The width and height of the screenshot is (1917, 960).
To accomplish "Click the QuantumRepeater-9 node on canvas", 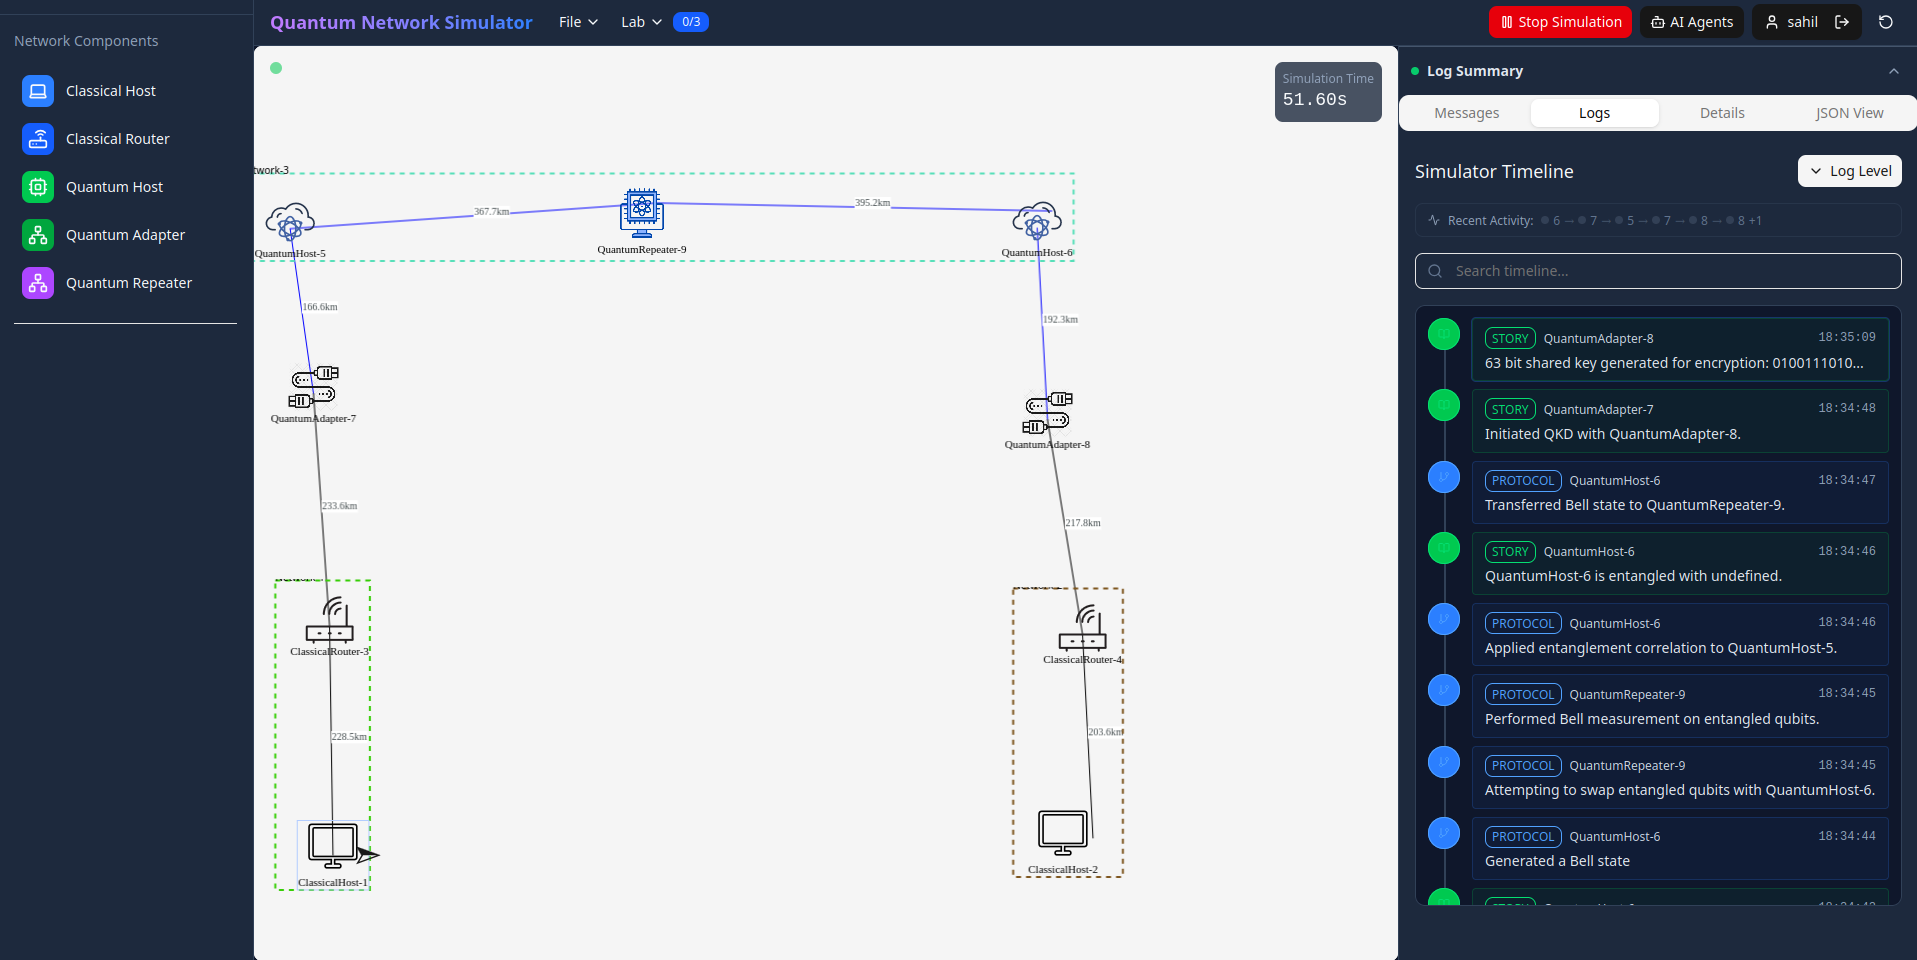I will pos(642,213).
